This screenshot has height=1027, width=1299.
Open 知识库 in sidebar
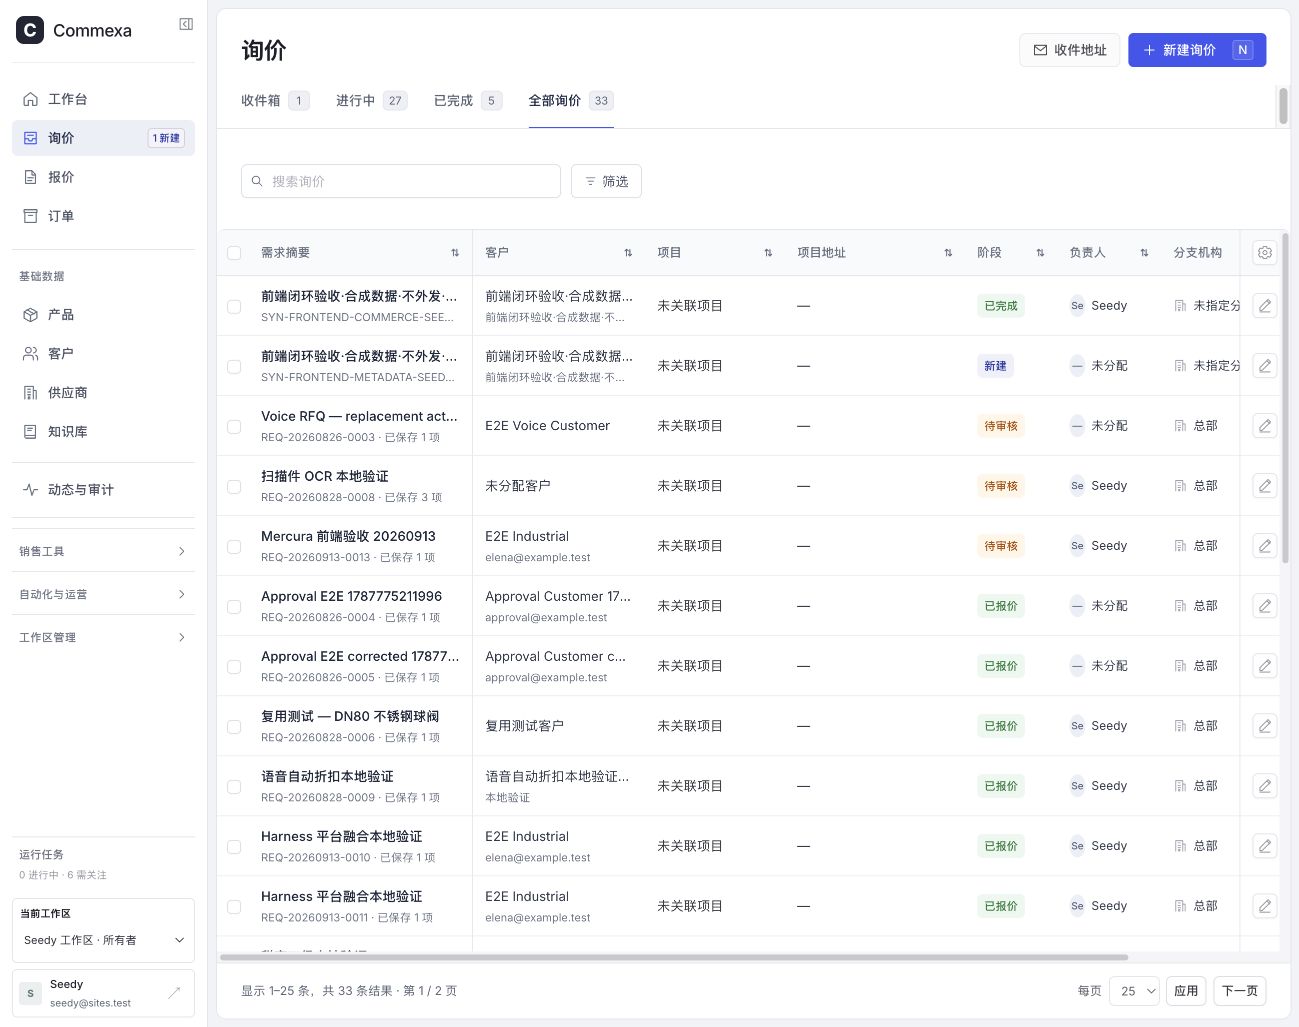[x=103, y=432]
